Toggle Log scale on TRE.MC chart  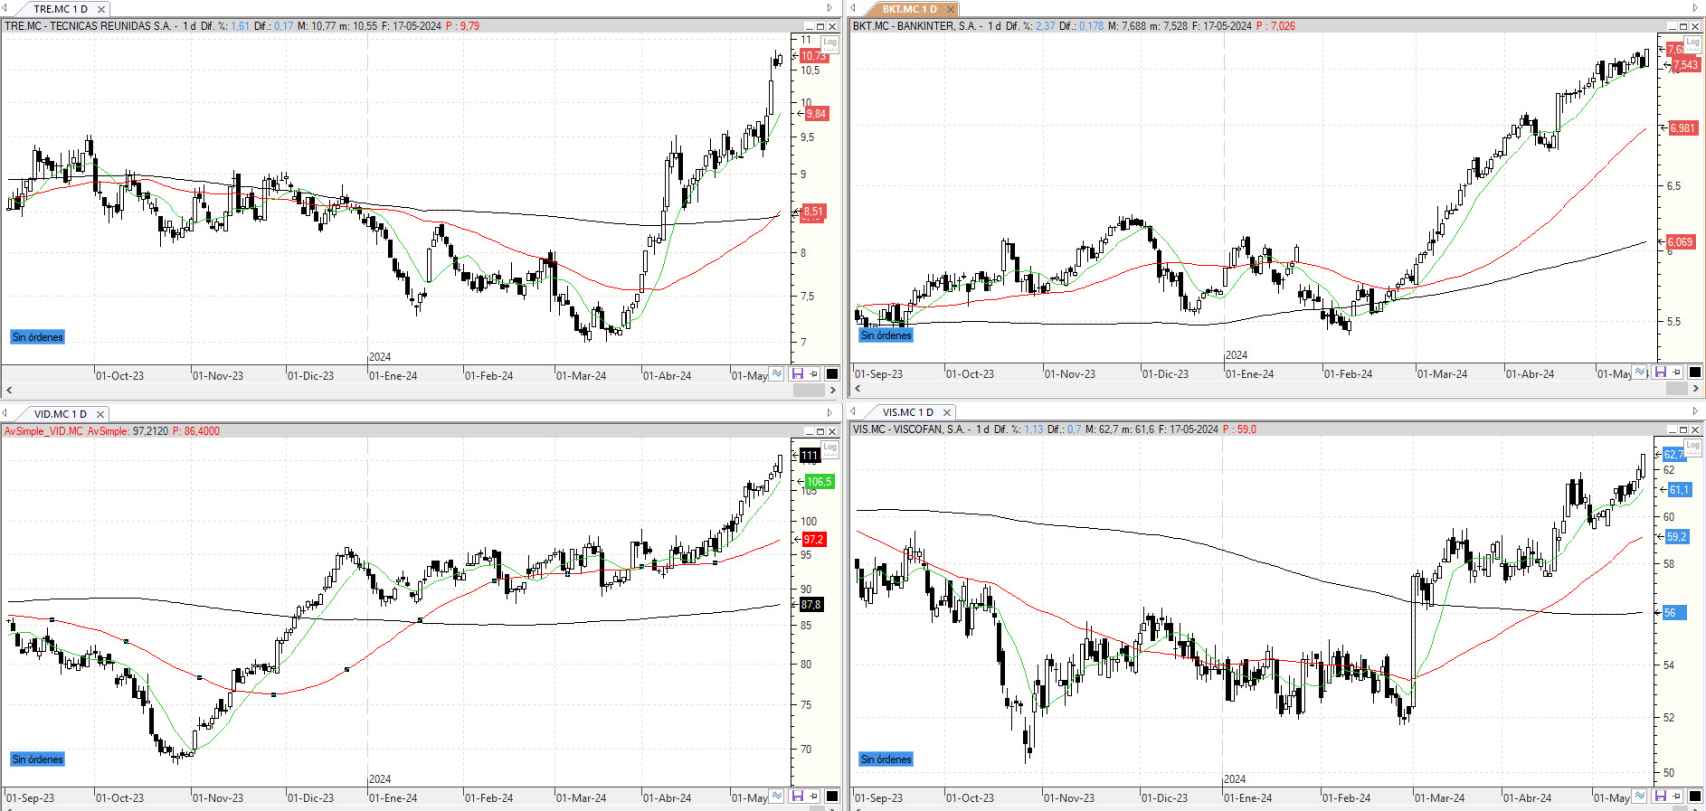(830, 42)
